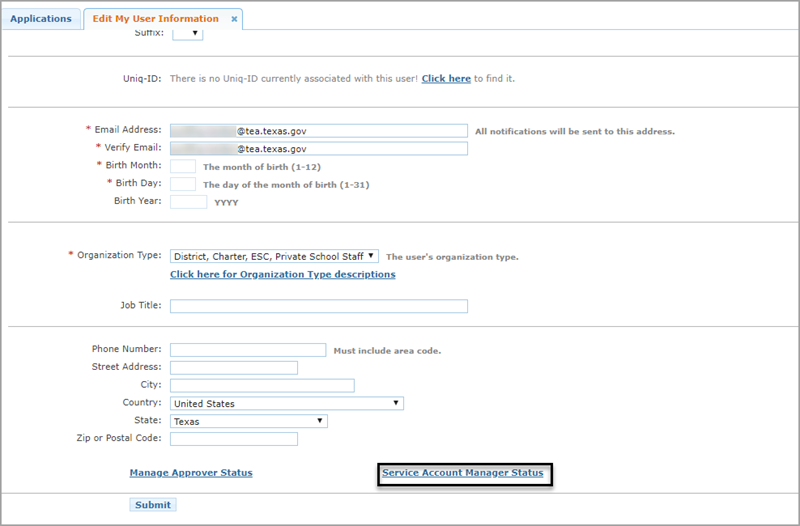Viewport: 800px width, 526px height.
Task: Switch to the Applications tab
Action: point(41,19)
